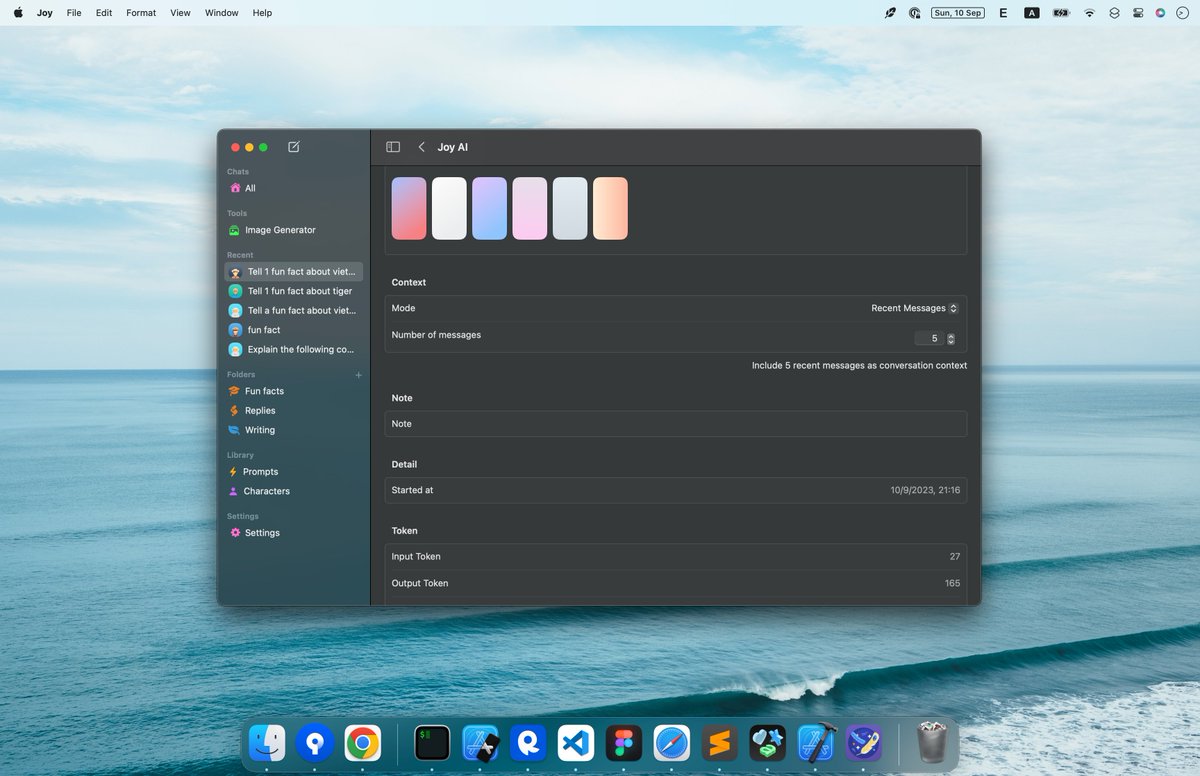Open Safari from the dock
The width and height of the screenshot is (1200, 776).
click(x=672, y=743)
